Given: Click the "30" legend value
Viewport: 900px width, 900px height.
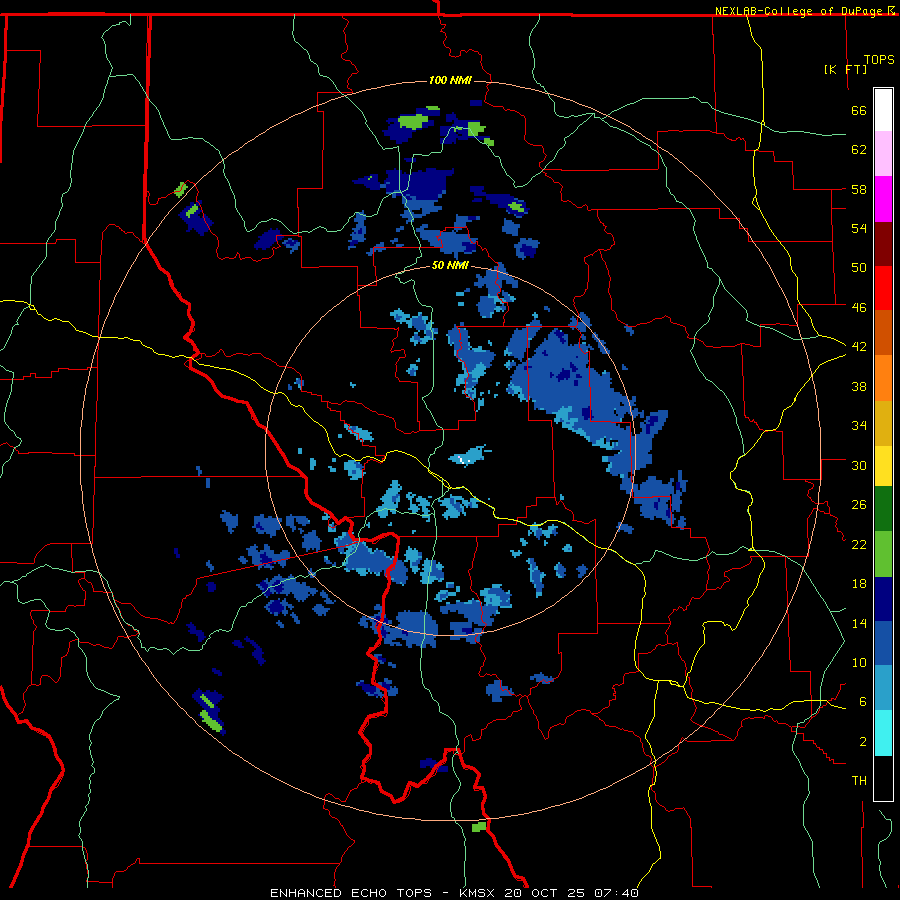Looking at the screenshot, I should click(859, 465).
